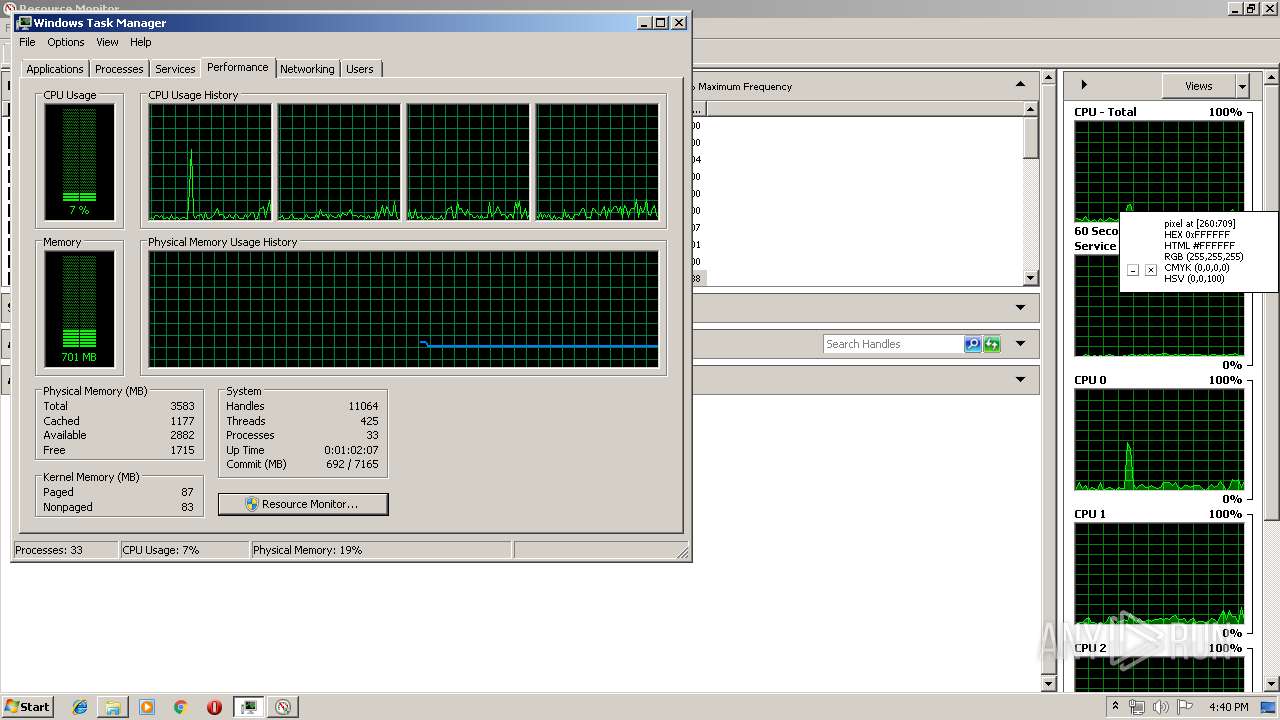Click CPU 1 graph in Resource Monitor
1280x720 pixels.
[1159, 574]
